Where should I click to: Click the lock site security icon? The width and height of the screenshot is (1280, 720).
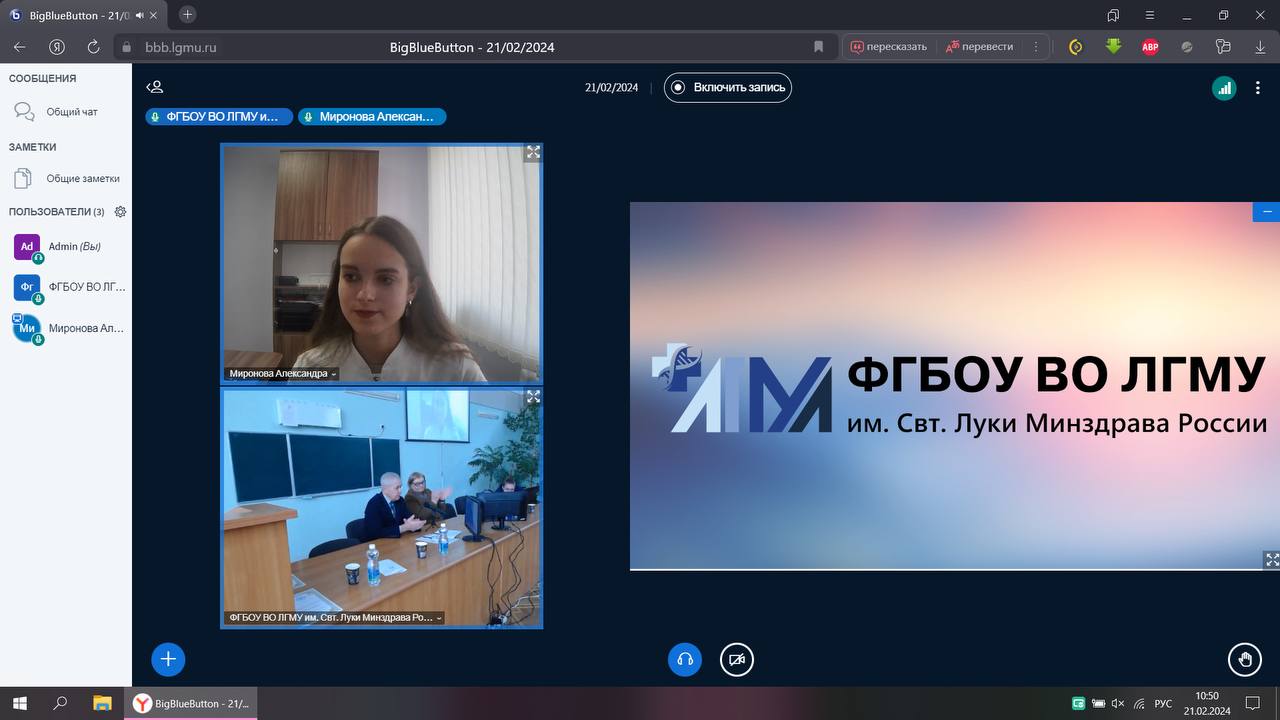[125, 47]
